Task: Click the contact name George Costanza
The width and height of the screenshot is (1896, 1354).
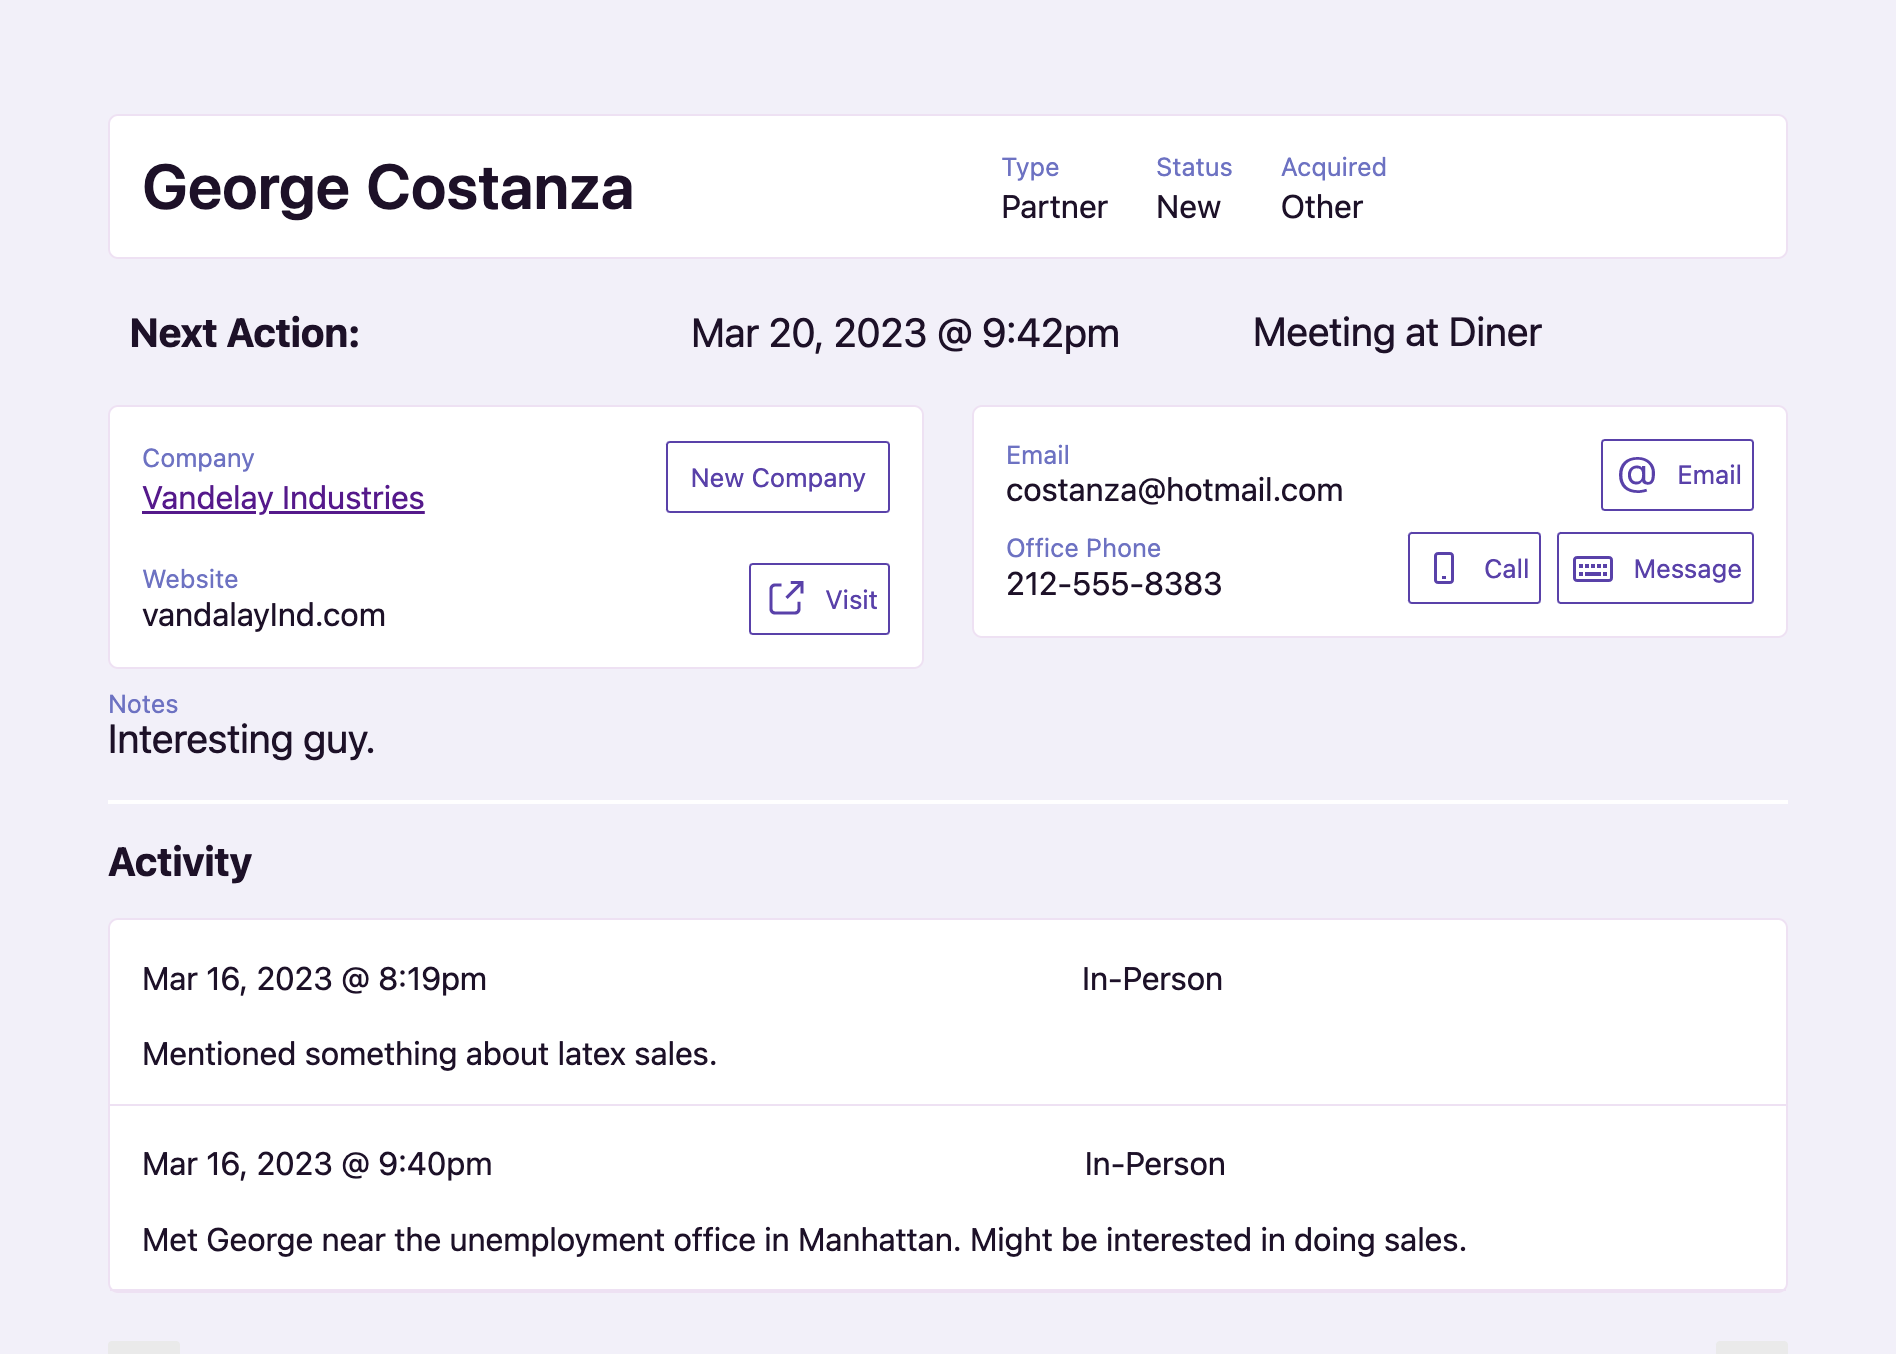Action: tap(388, 187)
